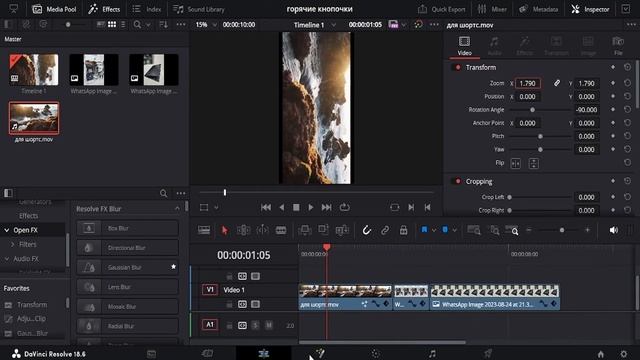Expand Open FX tree item
The image size is (640, 360).
[7, 230]
